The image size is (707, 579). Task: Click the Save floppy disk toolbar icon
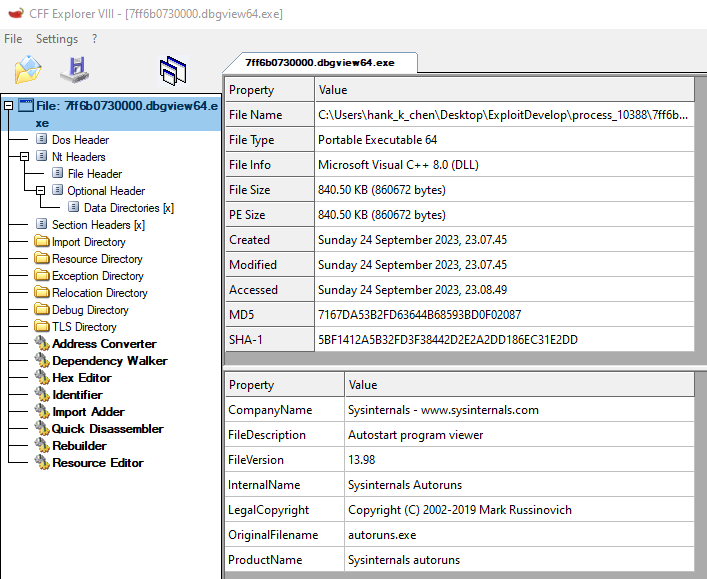[75, 70]
